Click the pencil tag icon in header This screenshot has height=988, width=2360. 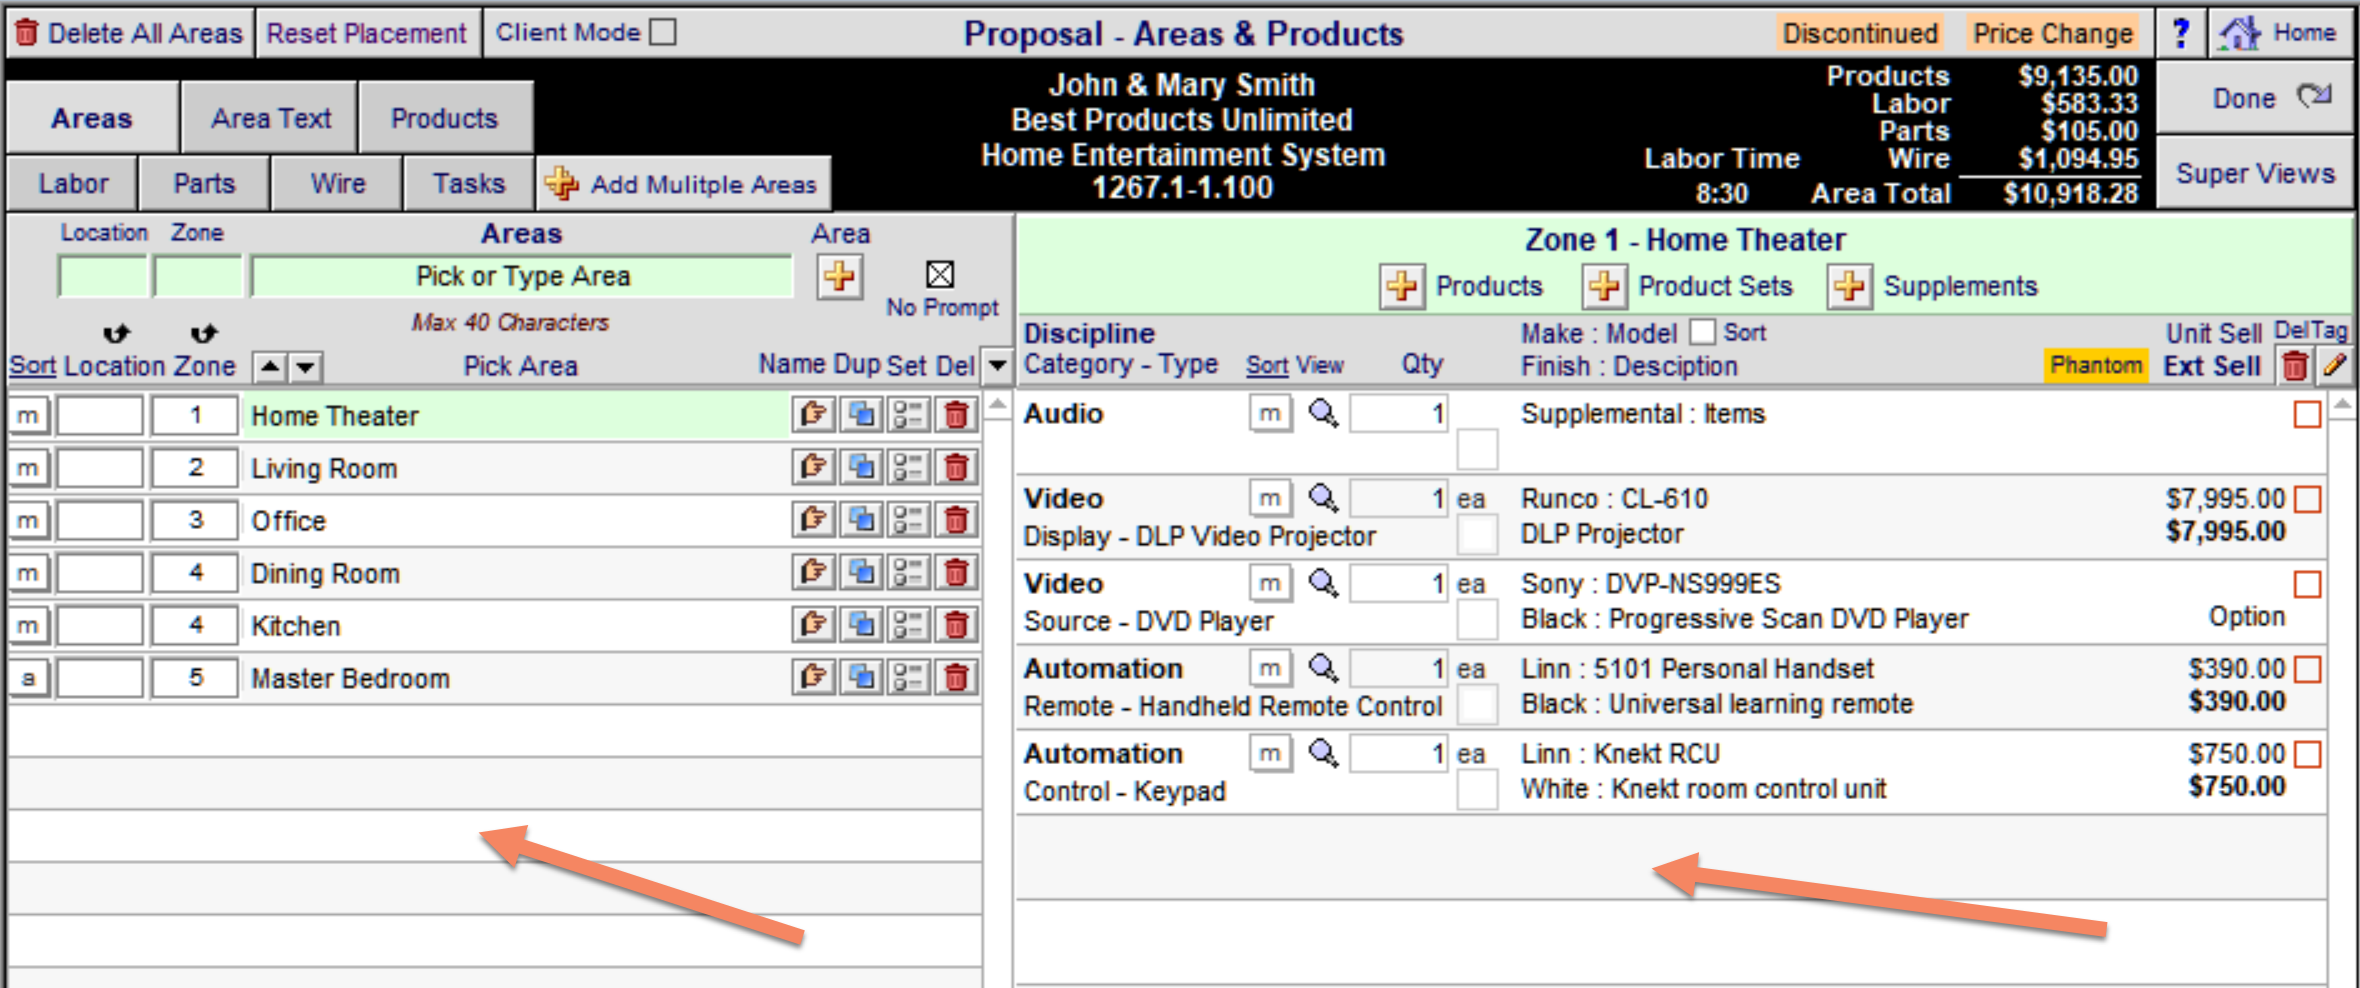[2335, 366]
